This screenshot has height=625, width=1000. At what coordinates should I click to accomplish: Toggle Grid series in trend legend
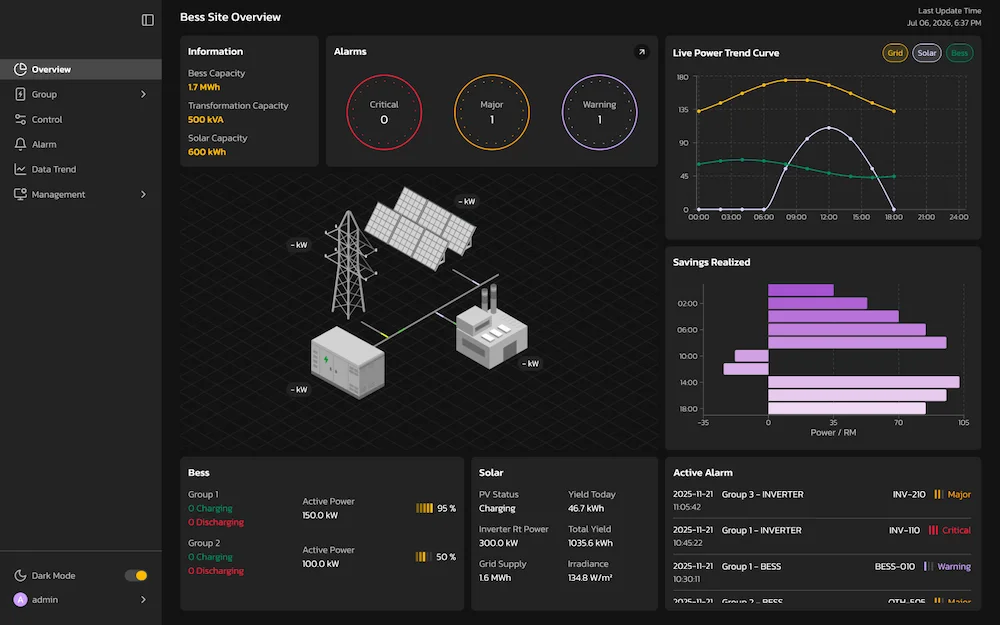[895, 53]
